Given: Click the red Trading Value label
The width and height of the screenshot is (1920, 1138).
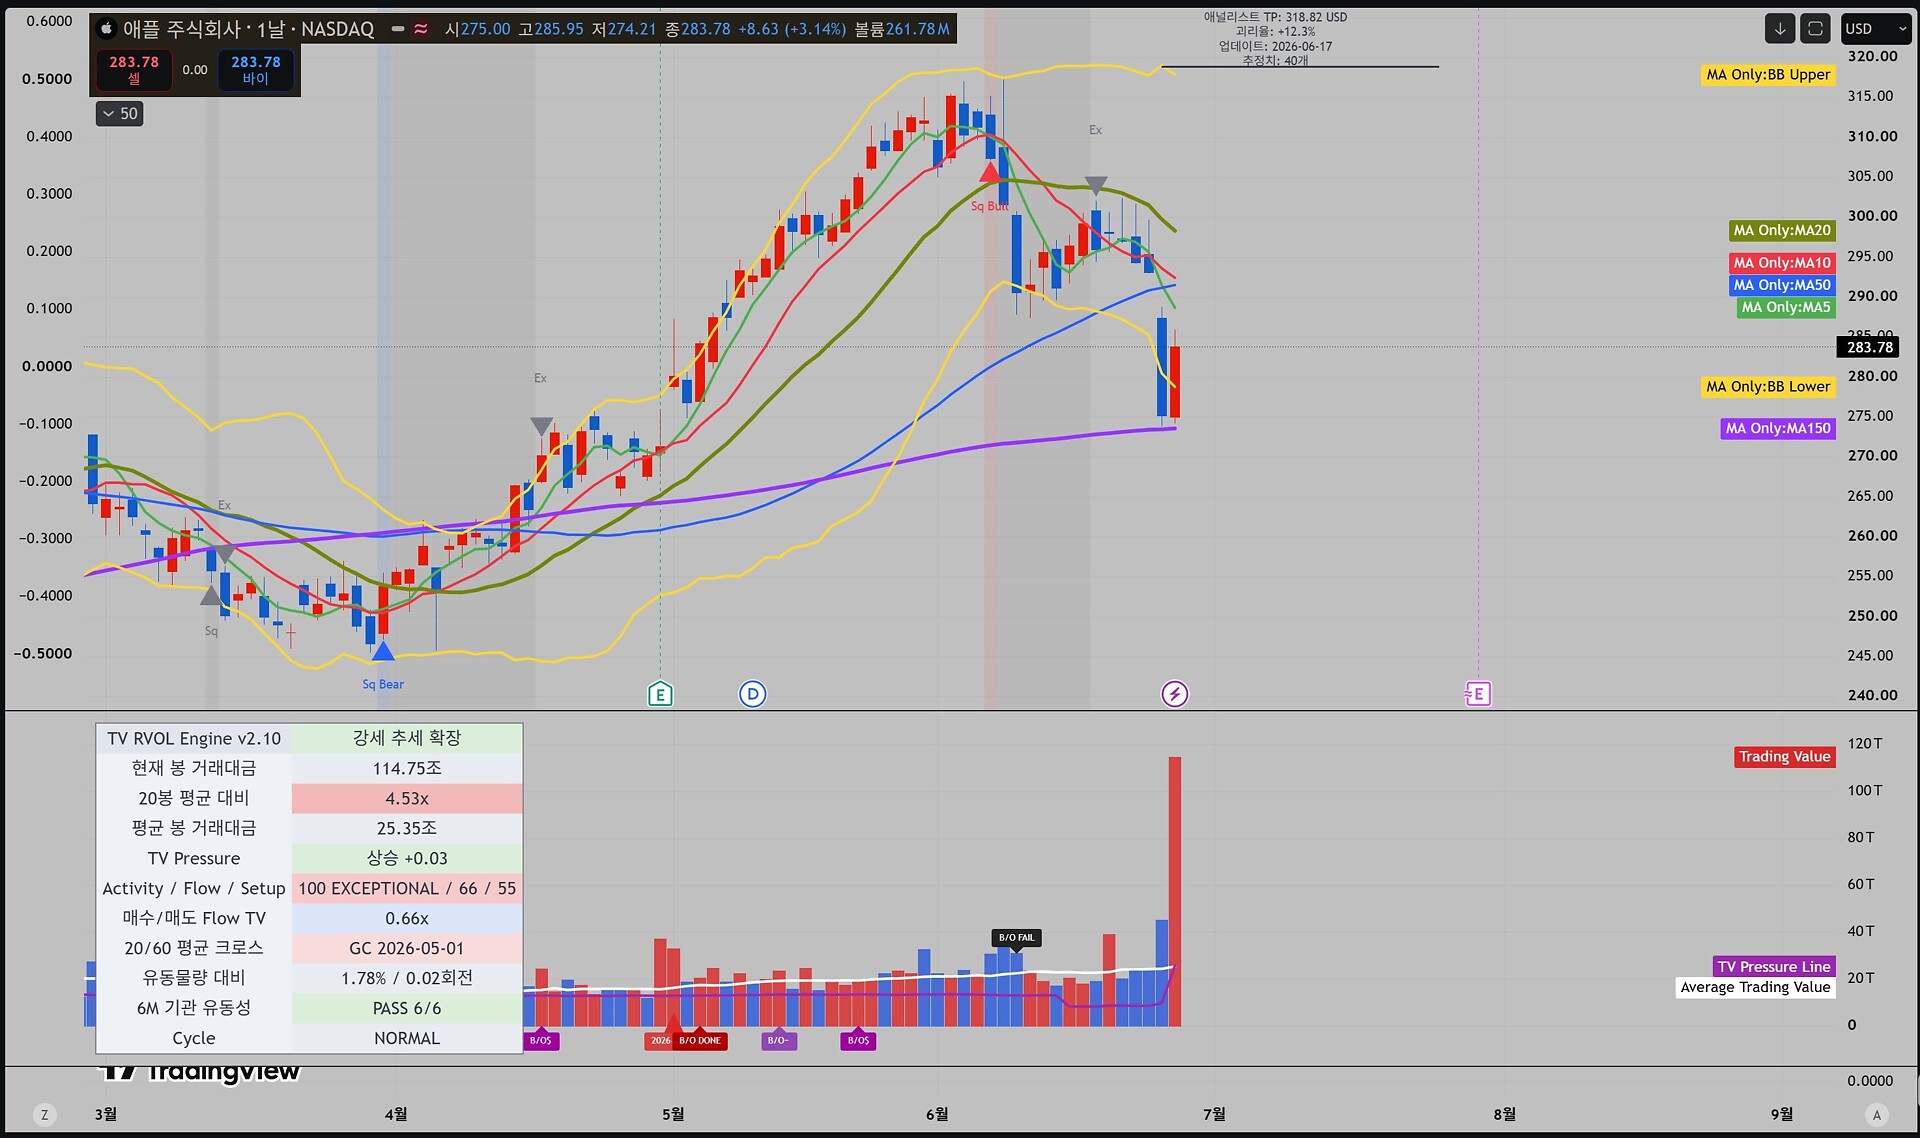Looking at the screenshot, I should [1784, 757].
